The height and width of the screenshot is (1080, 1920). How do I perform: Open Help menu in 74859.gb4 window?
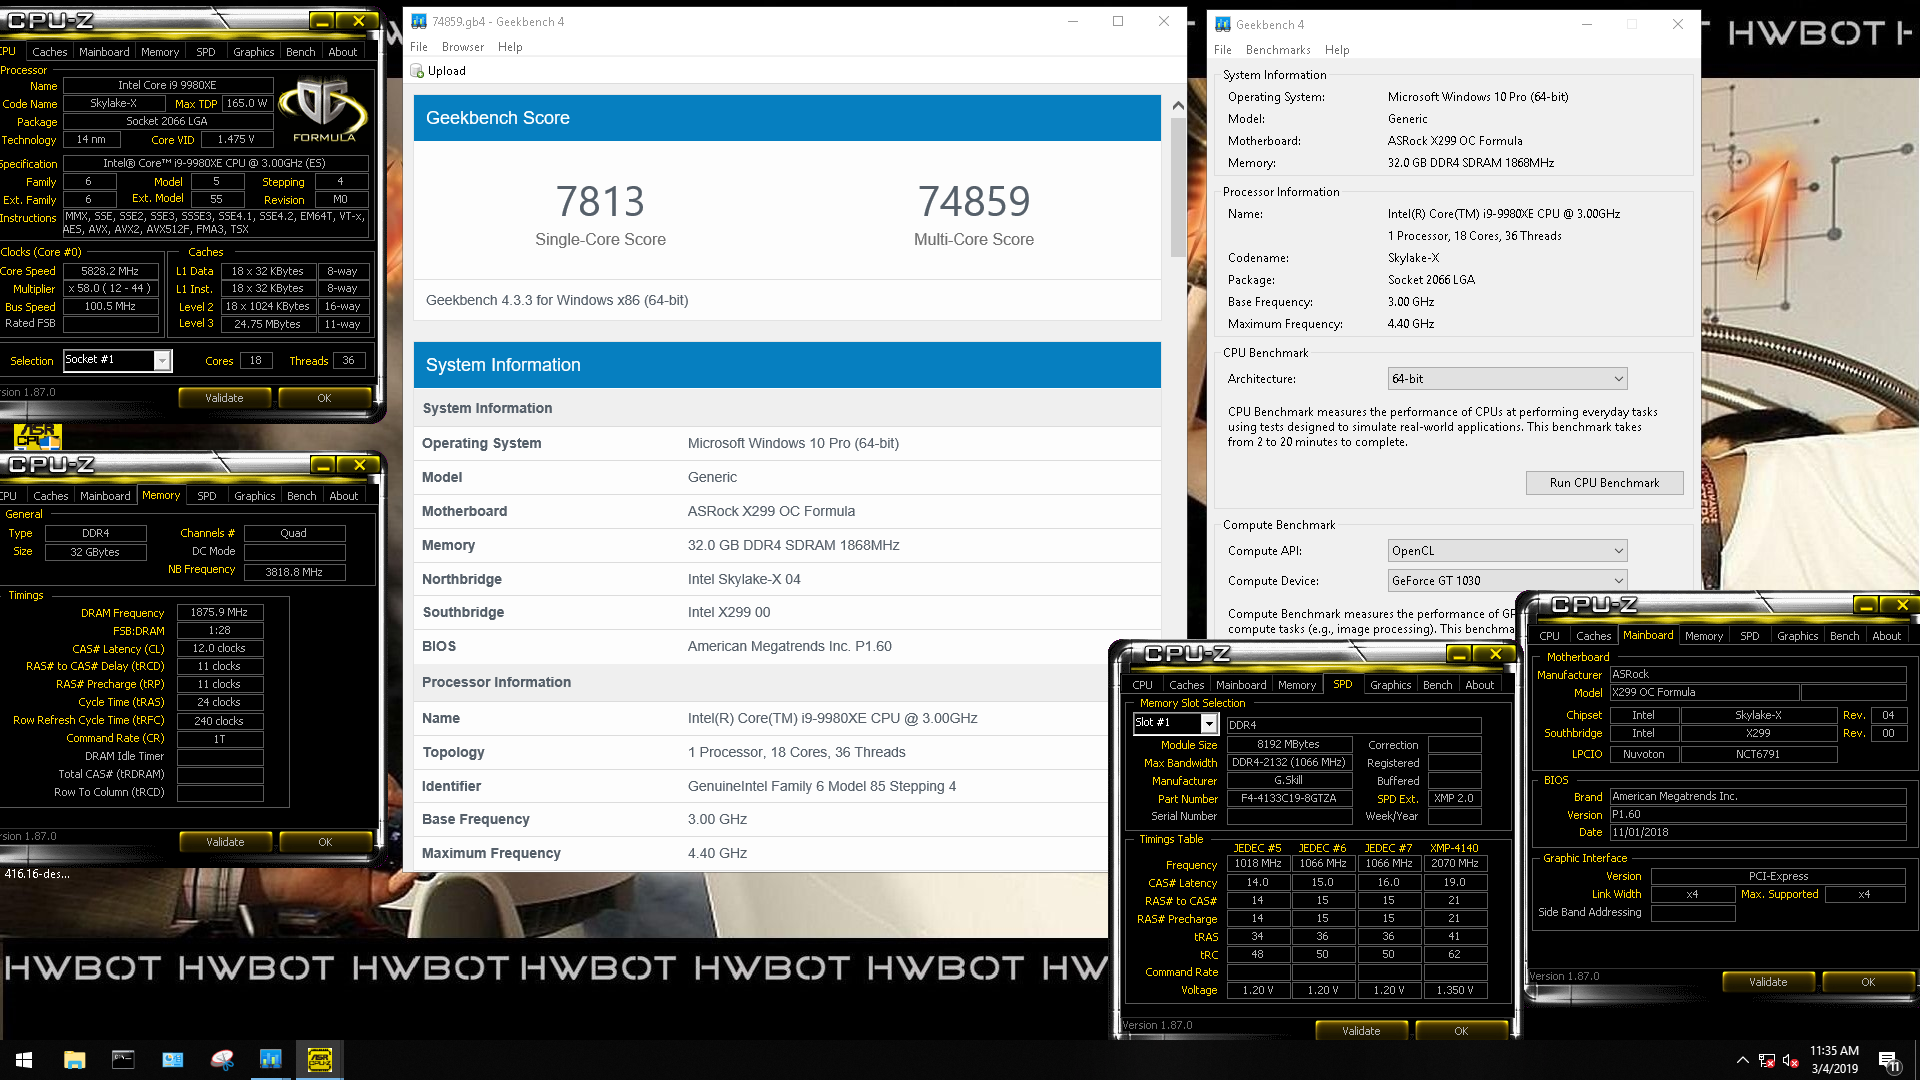pos(510,47)
